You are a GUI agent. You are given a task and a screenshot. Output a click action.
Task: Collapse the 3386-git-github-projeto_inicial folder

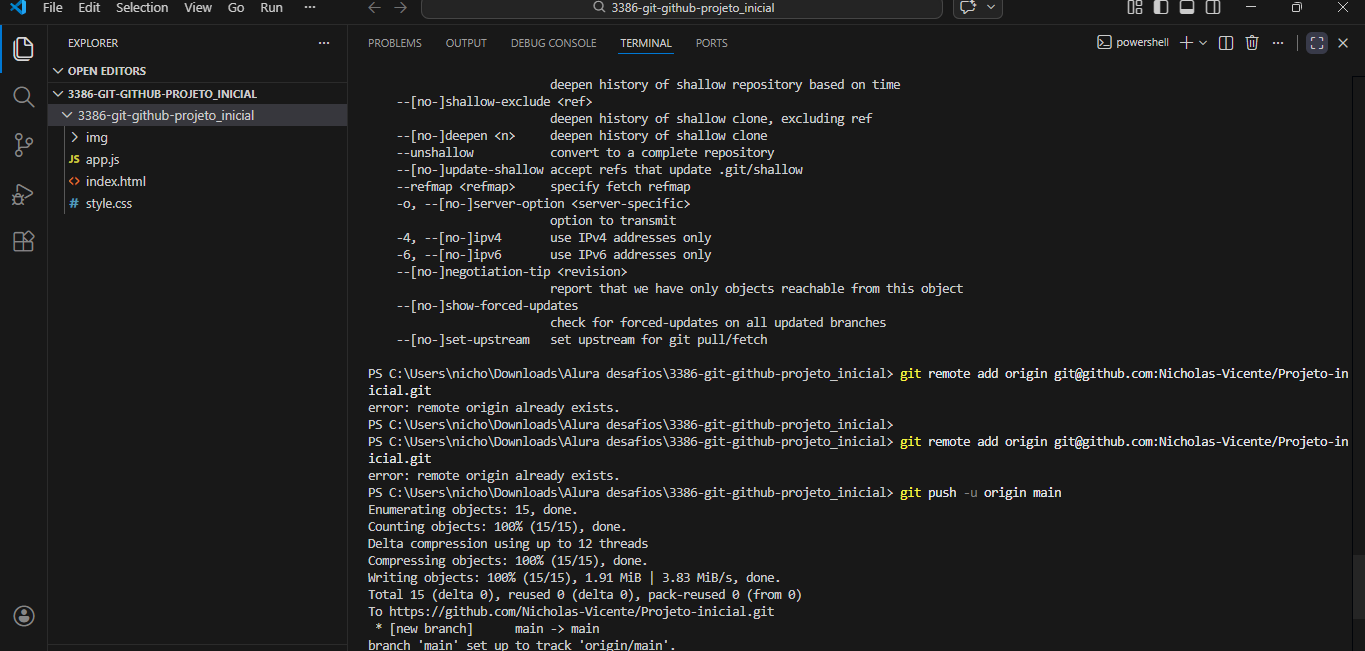[198, 115]
